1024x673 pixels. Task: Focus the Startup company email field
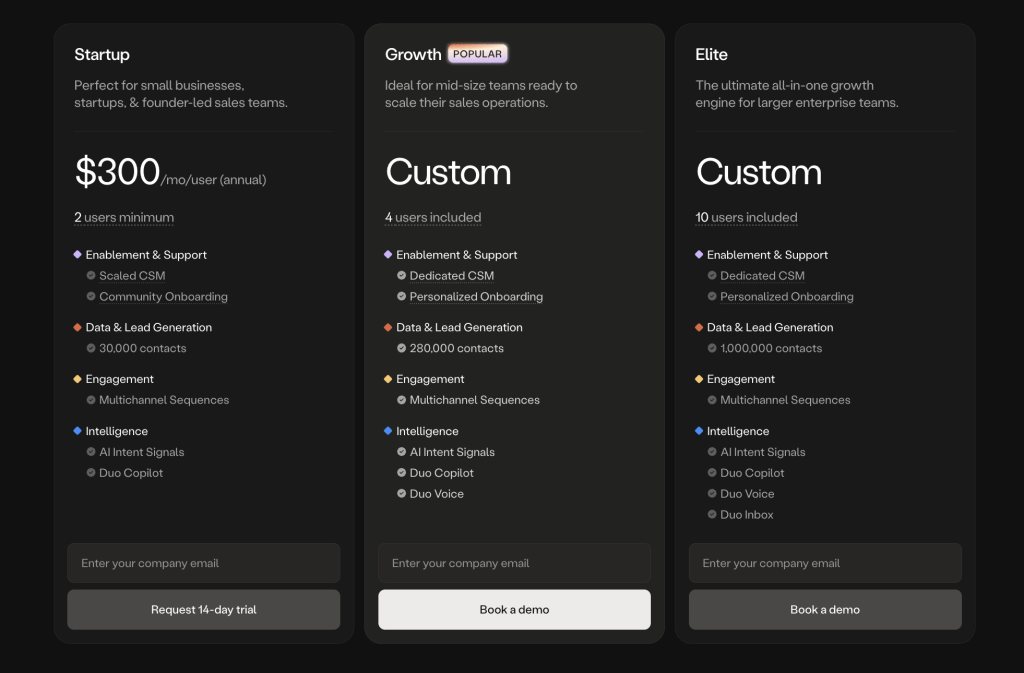(204, 563)
